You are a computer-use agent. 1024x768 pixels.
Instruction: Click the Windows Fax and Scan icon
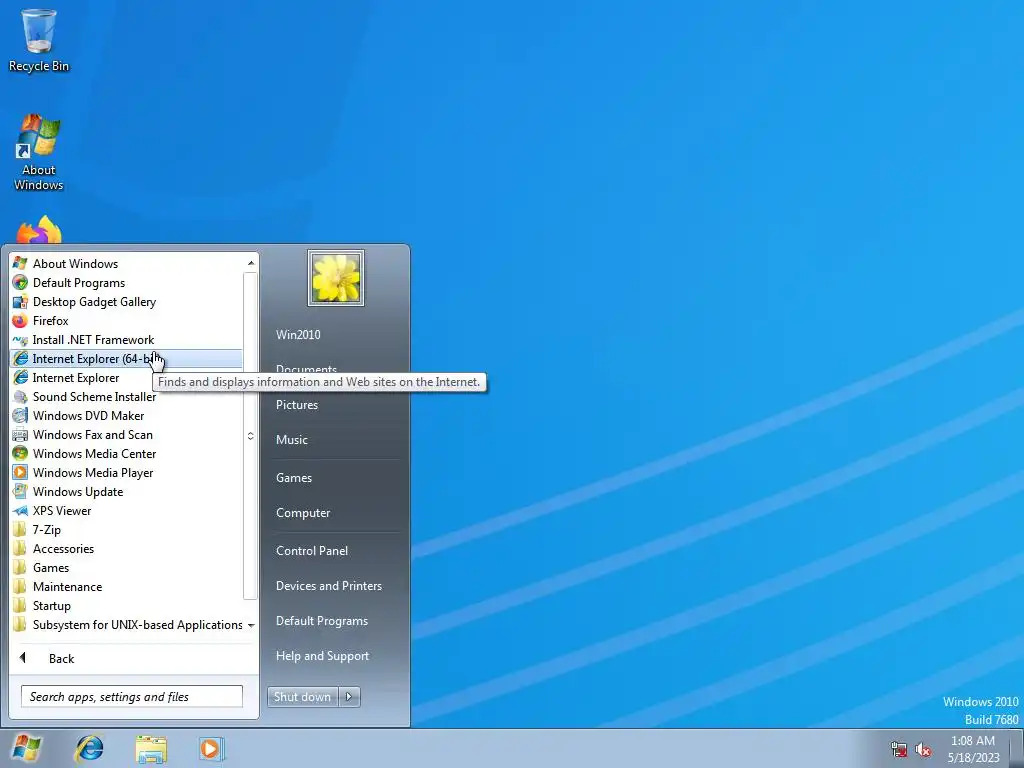(x=20, y=434)
